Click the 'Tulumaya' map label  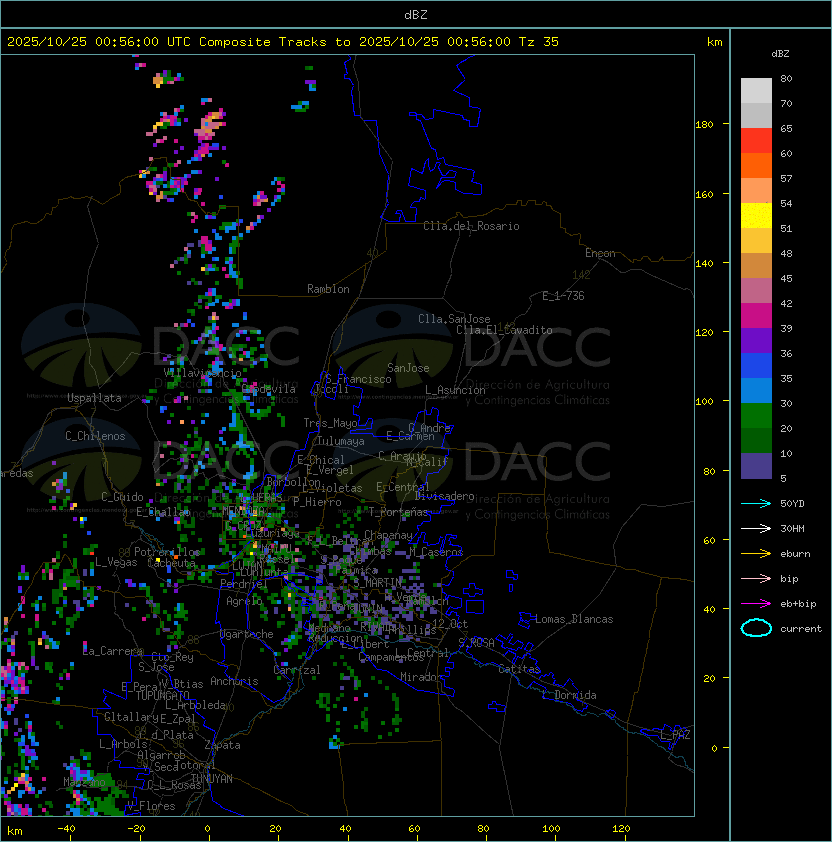point(341,441)
